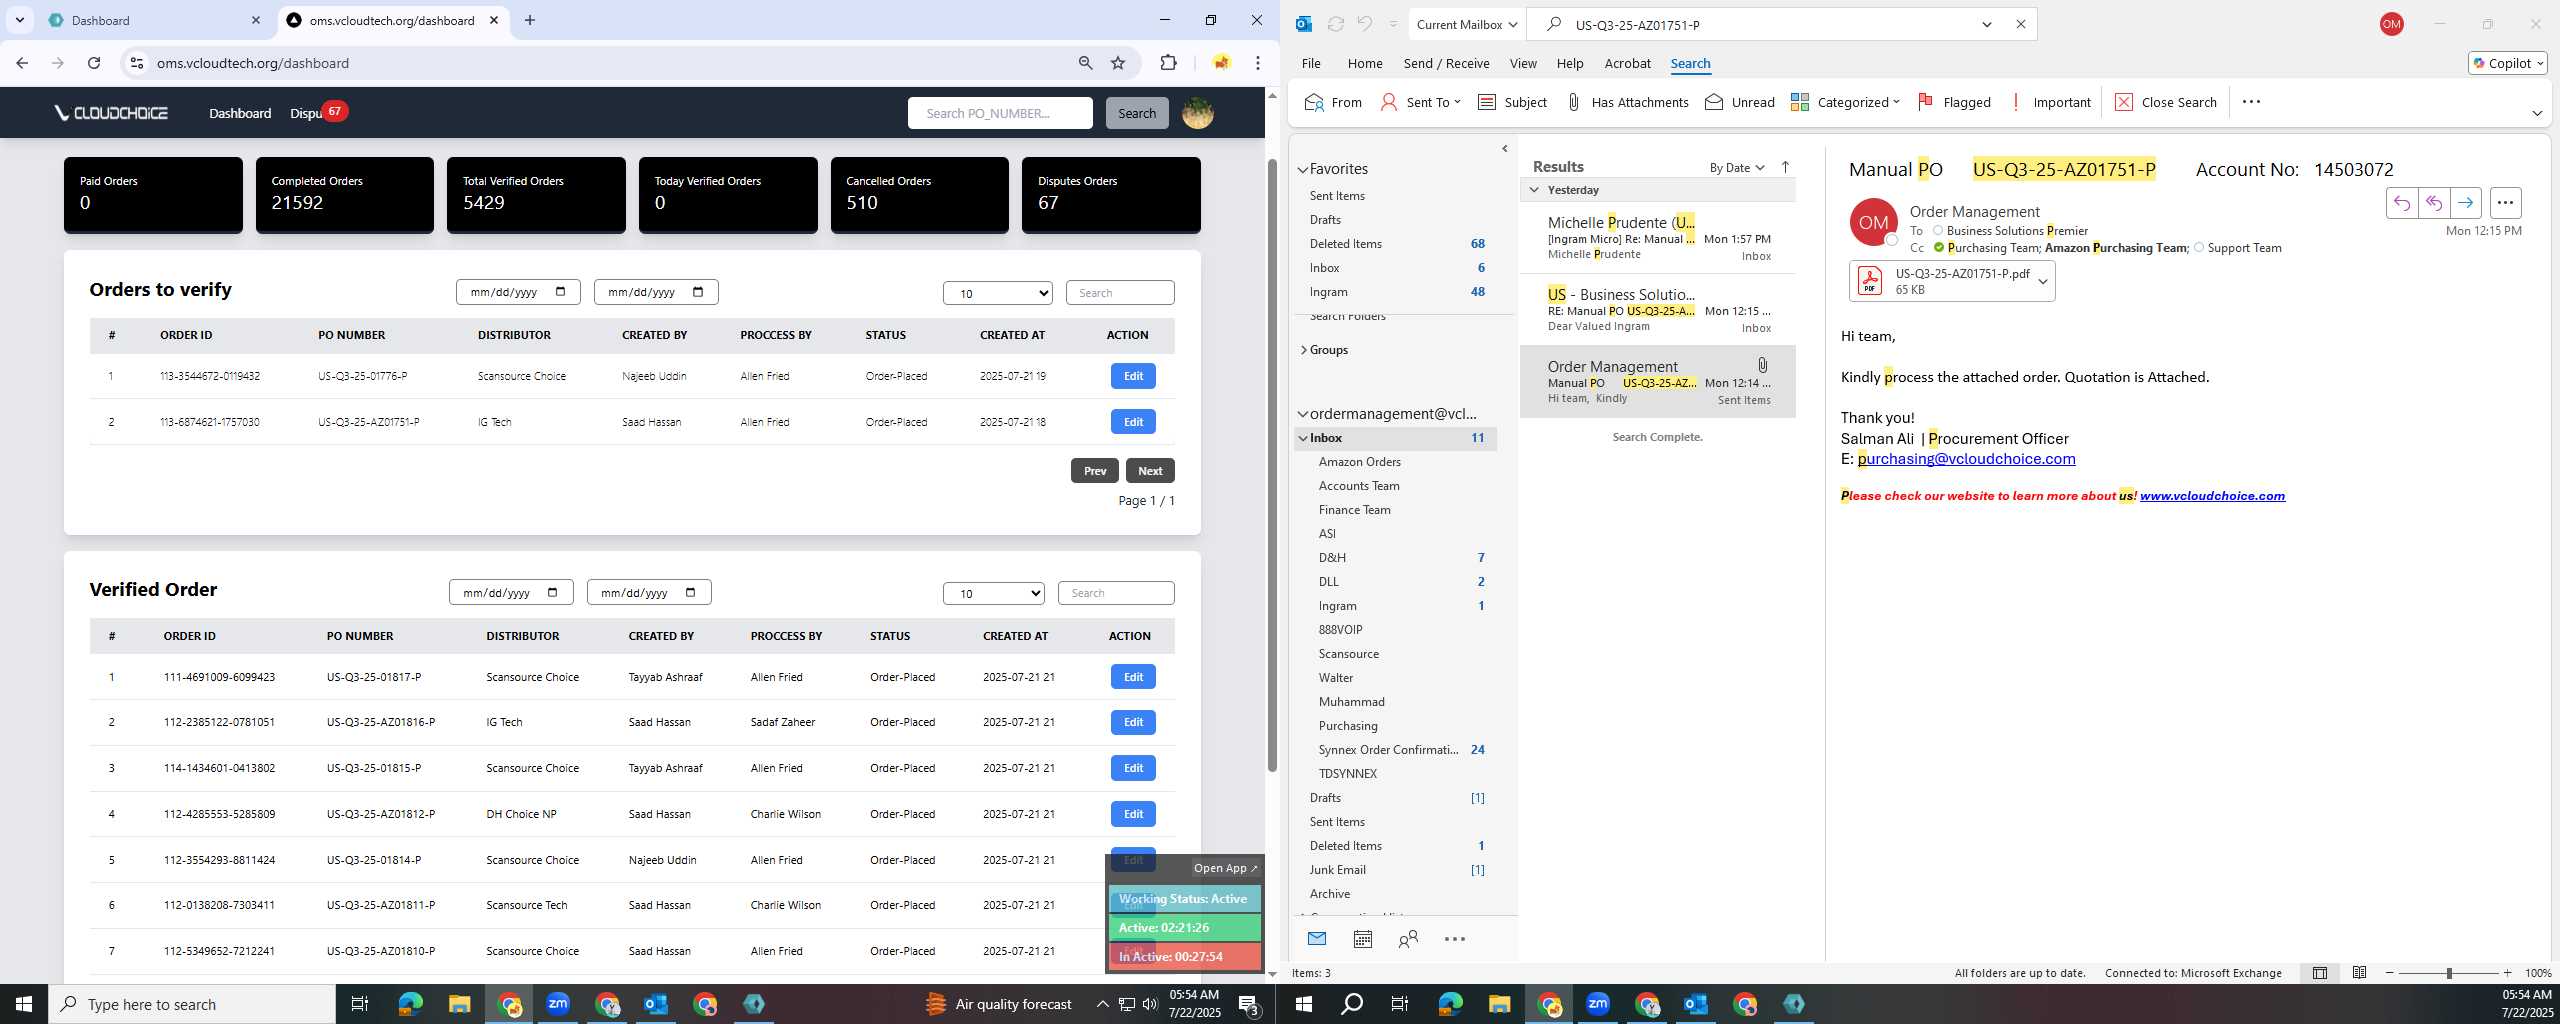Viewport: 2560px width, 1024px height.
Task: Clear the Outlook search box
Action: pos(2020,24)
